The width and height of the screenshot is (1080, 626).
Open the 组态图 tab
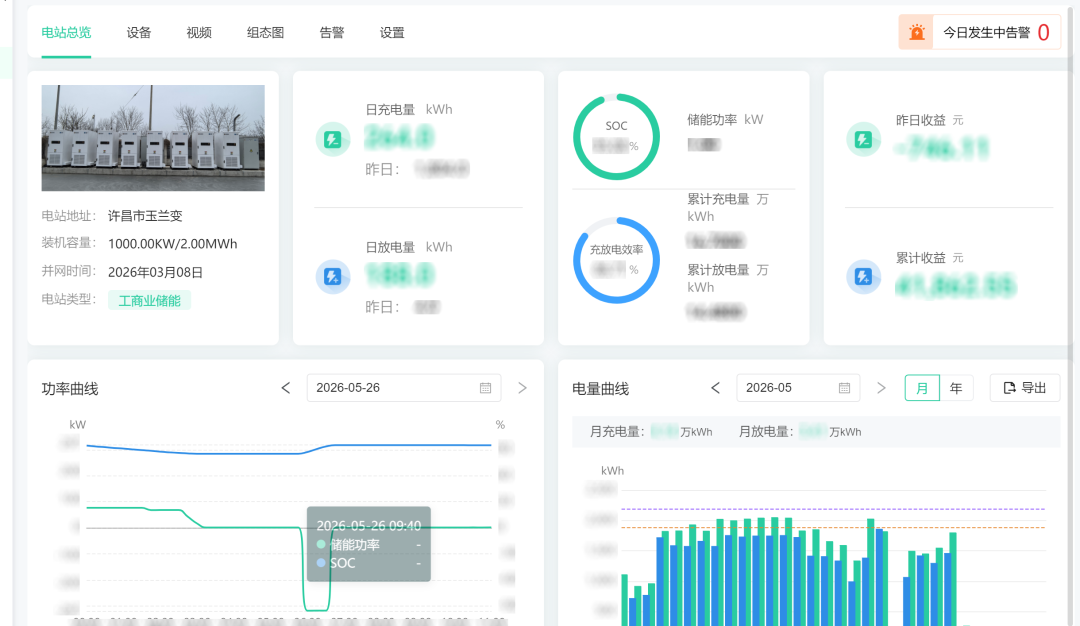(x=265, y=32)
